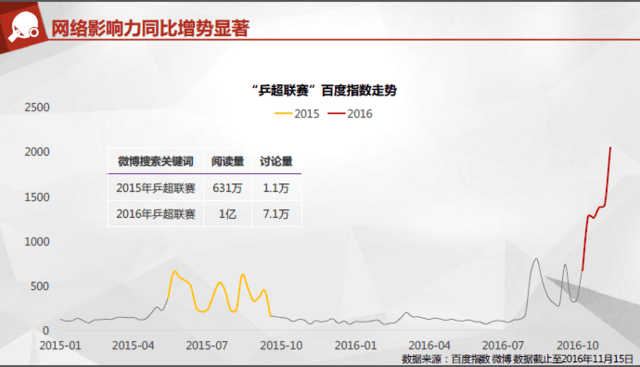Click y-axis label 1500
The height and width of the screenshot is (367, 640).
click(x=37, y=197)
